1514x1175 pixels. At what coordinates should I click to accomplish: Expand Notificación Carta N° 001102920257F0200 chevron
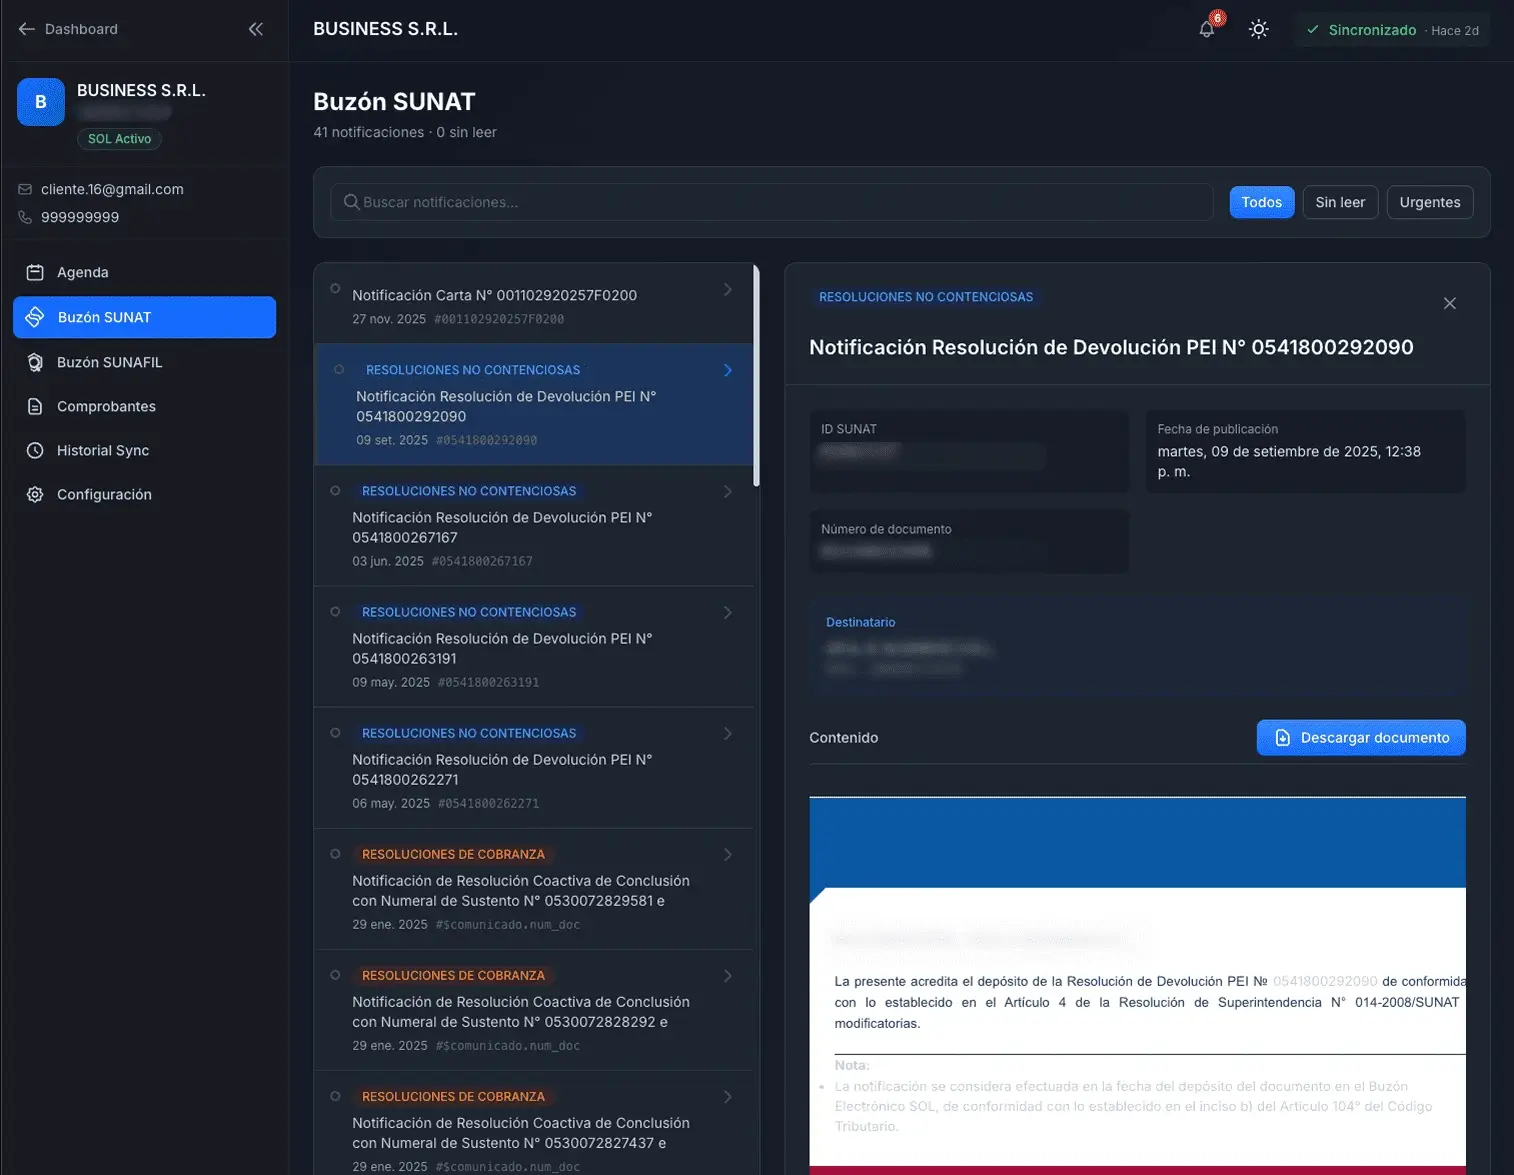(x=727, y=290)
